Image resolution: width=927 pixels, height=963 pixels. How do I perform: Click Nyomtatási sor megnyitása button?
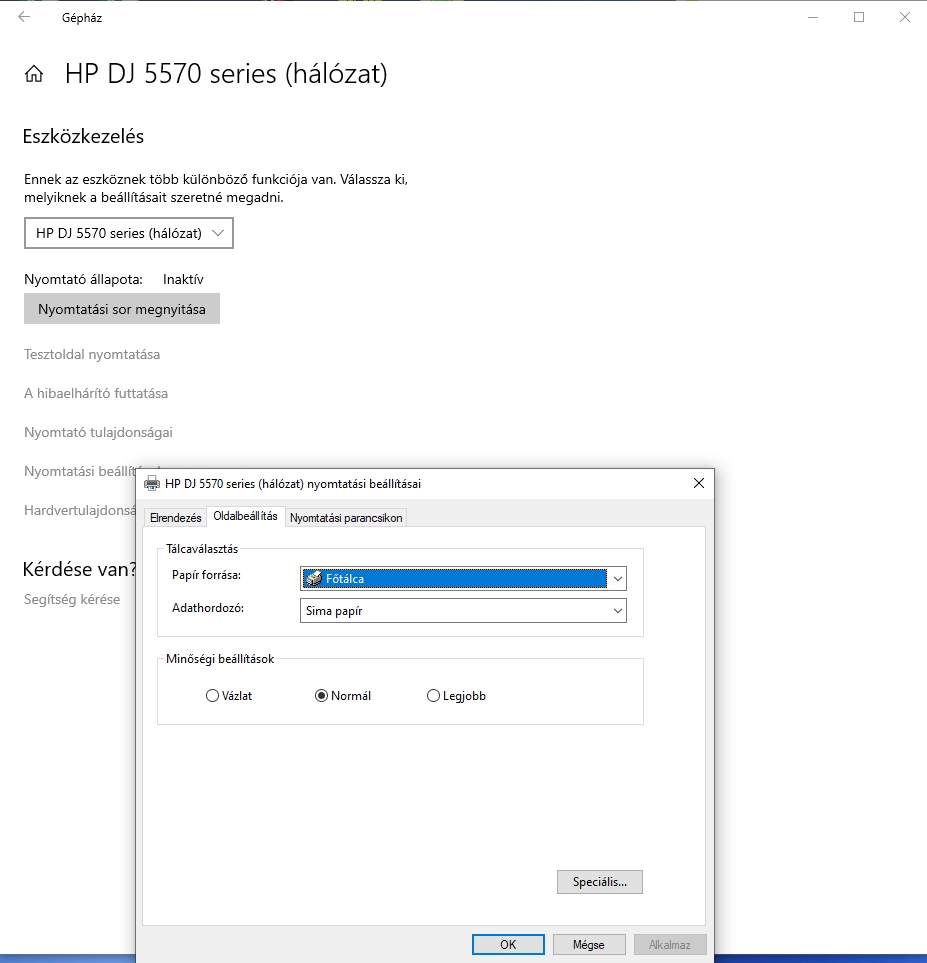tap(122, 309)
